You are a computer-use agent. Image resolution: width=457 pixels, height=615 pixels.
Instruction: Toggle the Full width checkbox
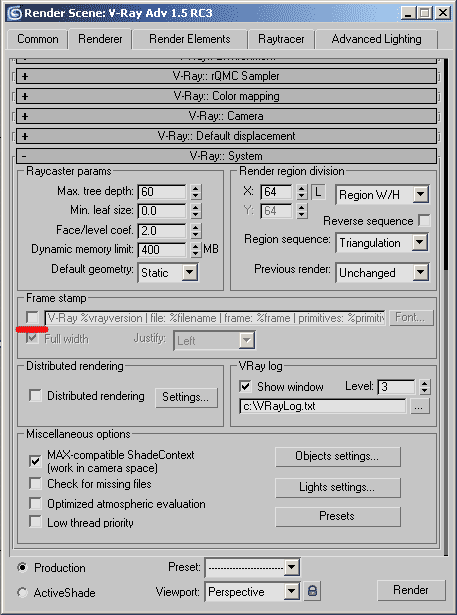pyautogui.click(x=32, y=338)
